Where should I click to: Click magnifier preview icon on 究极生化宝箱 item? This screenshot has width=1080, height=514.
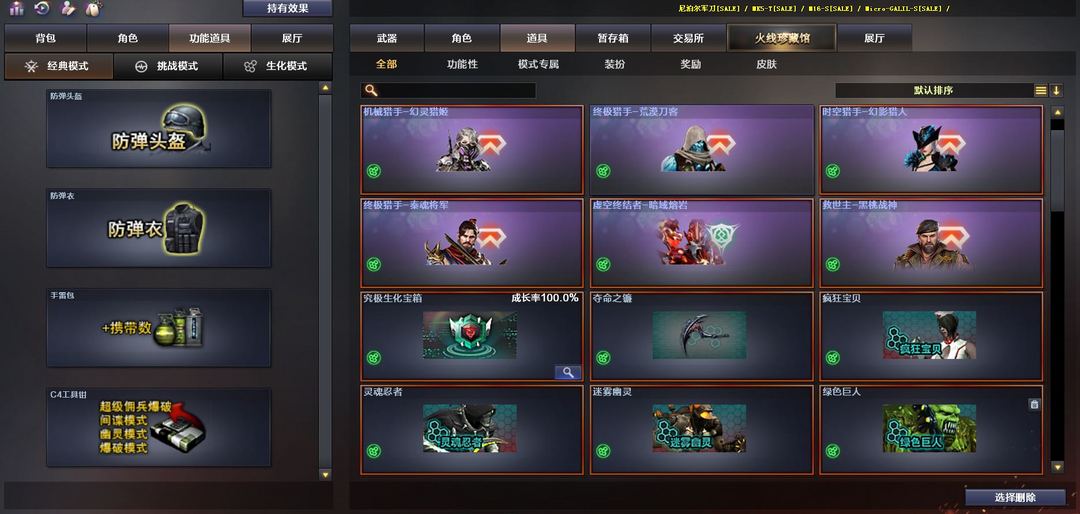(568, 372)
